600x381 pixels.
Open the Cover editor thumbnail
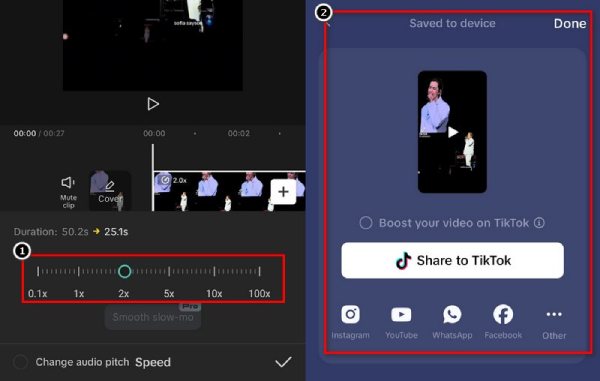coord(110,191)
